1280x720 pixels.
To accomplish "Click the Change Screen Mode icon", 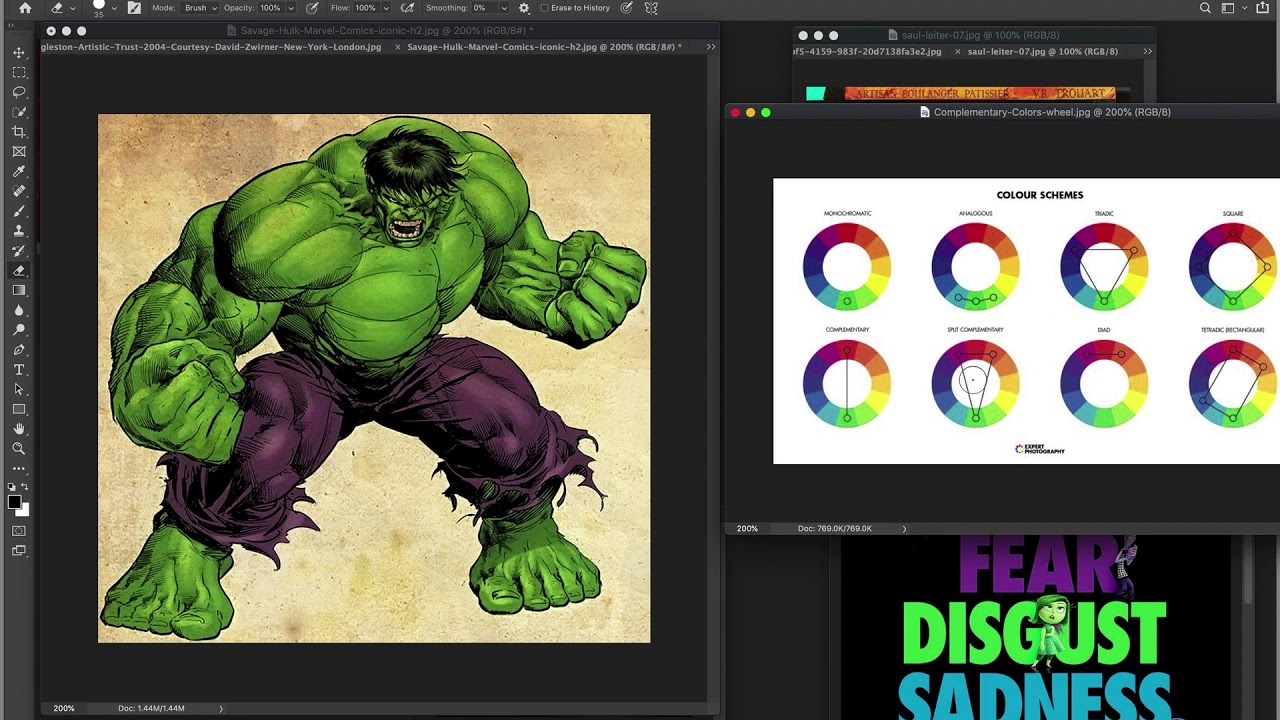I will [x=19, y=551].
